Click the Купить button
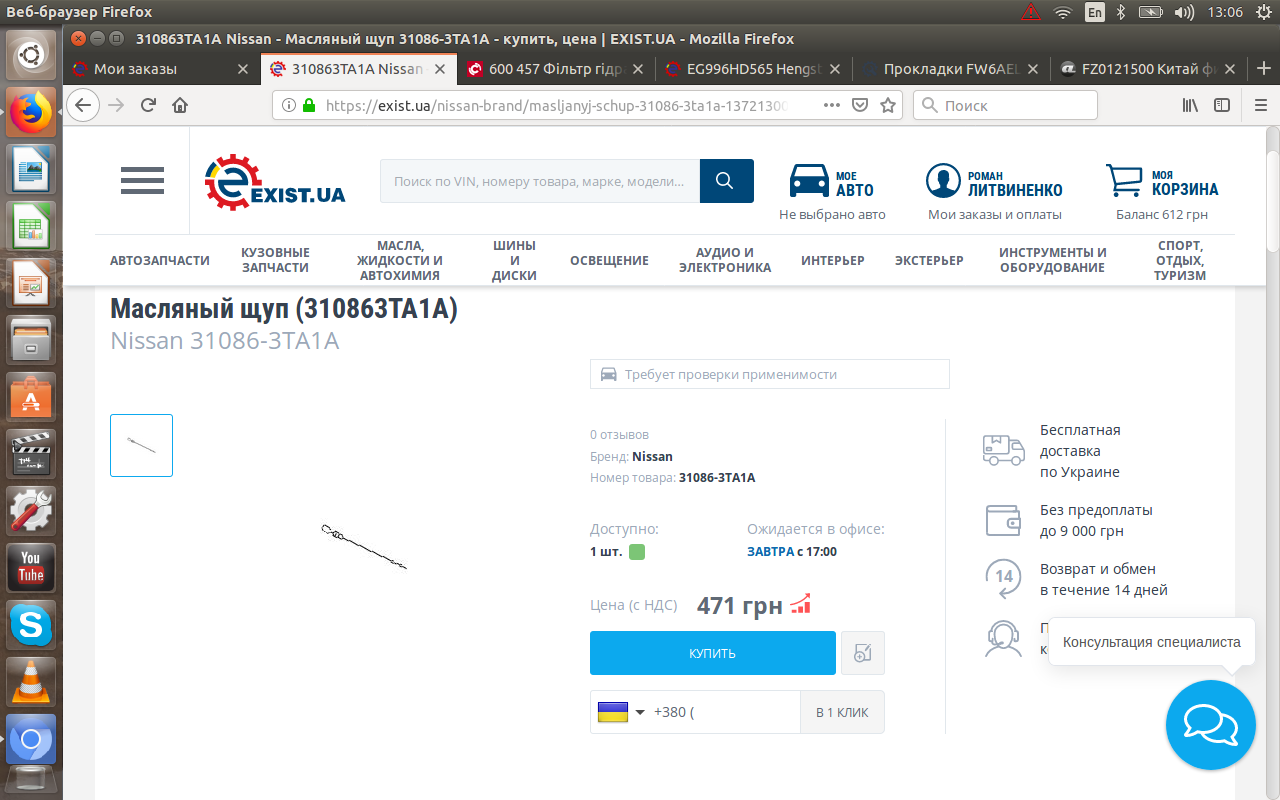Viewport: 1280px width, 800px height. [x=713, y=653]
